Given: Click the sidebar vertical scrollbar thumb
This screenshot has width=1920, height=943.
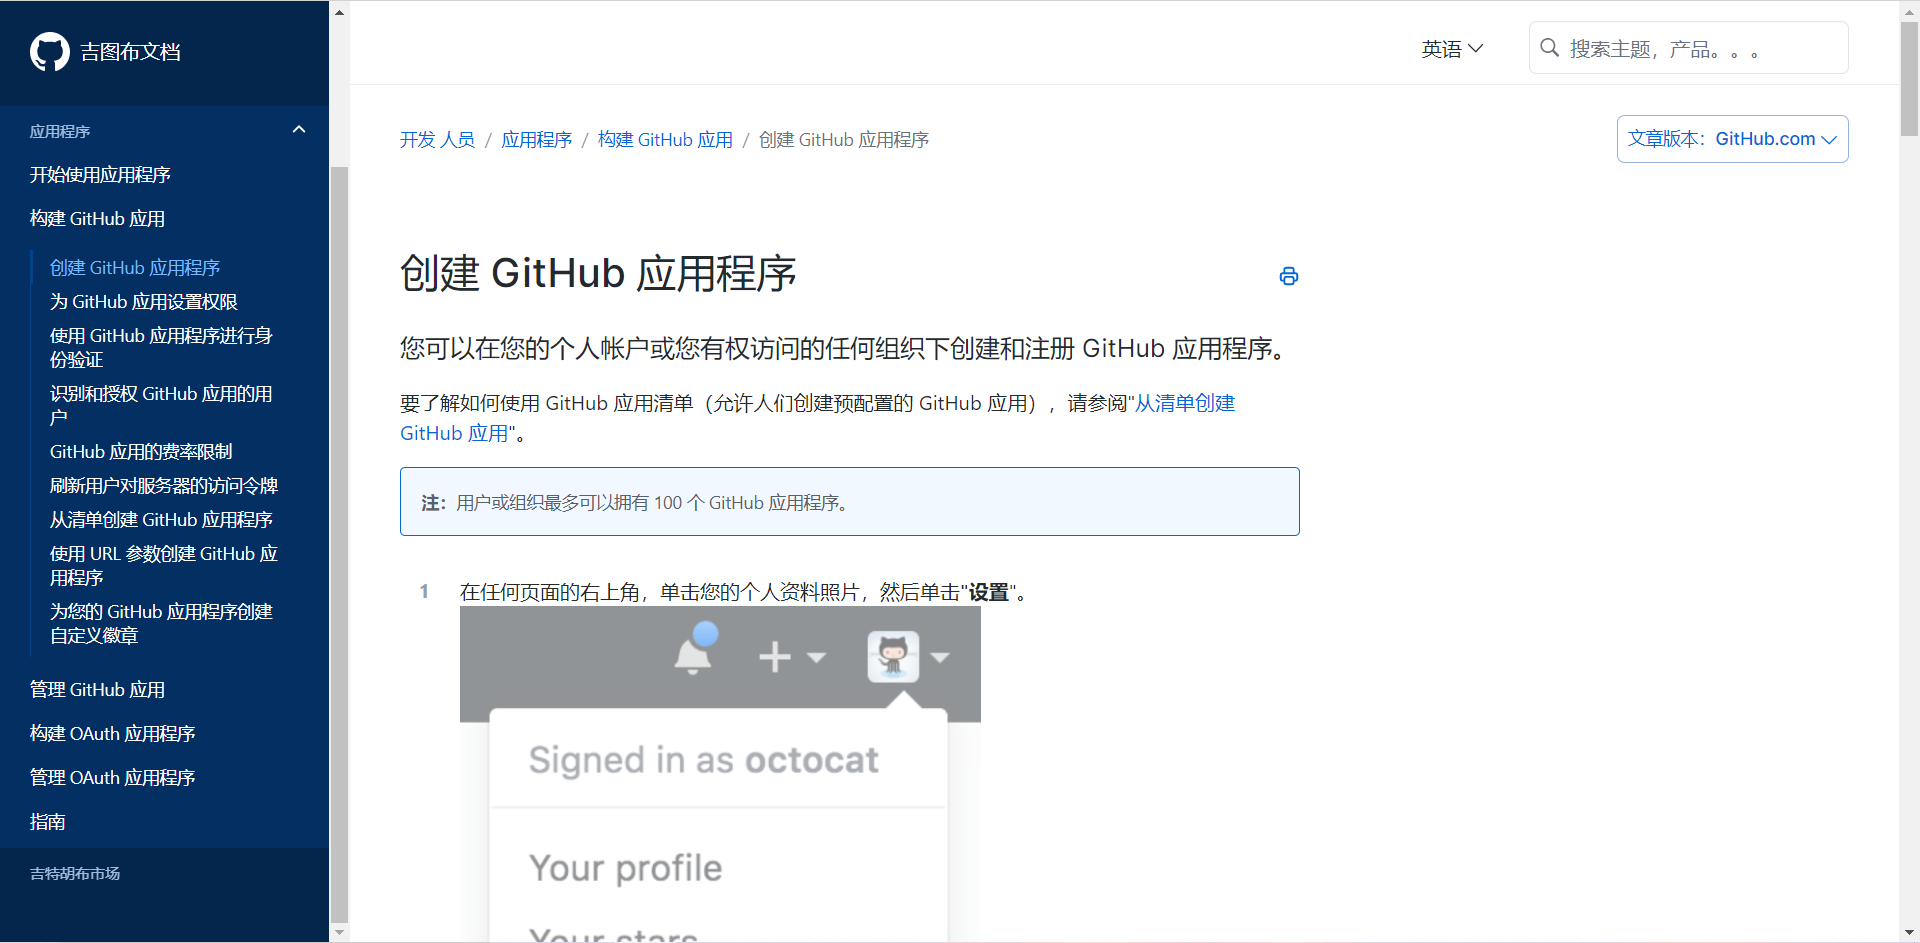Looking at the screenshot, I should point(339,544).
